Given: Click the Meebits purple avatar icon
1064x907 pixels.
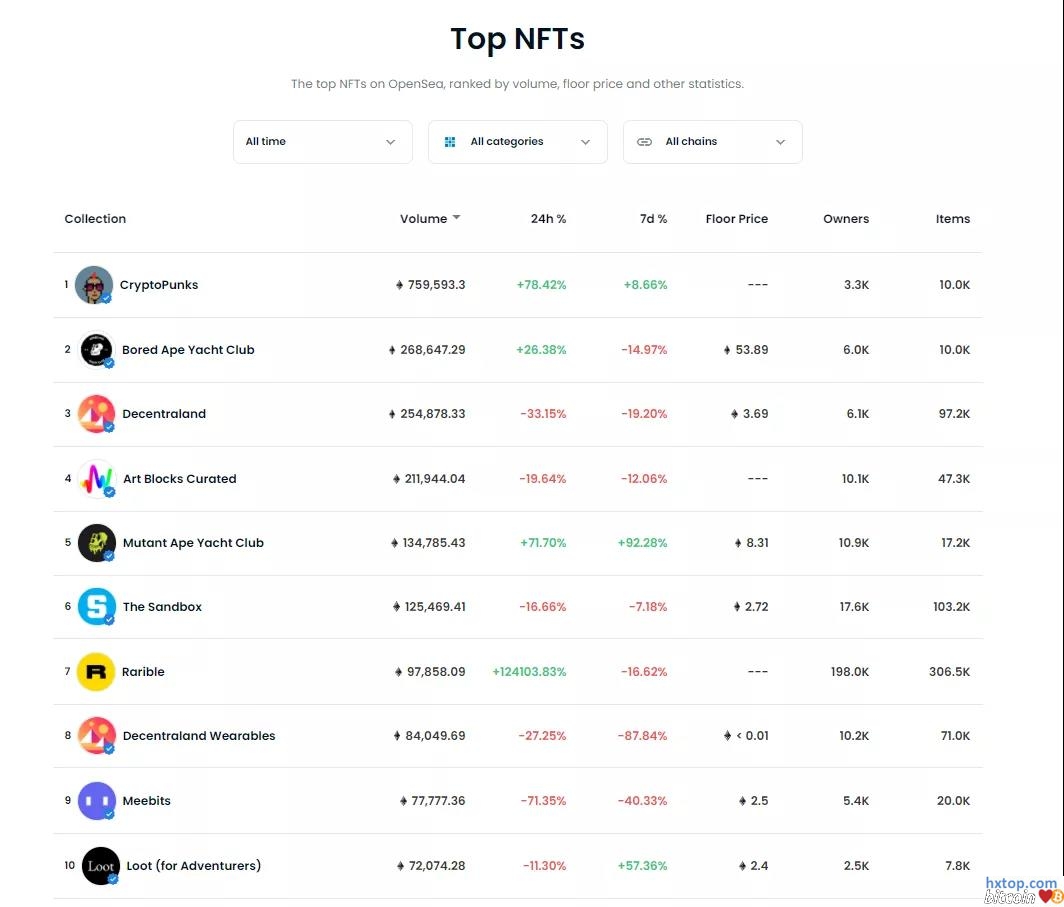Looking at the screenshot, I should [x=96, y=801].
